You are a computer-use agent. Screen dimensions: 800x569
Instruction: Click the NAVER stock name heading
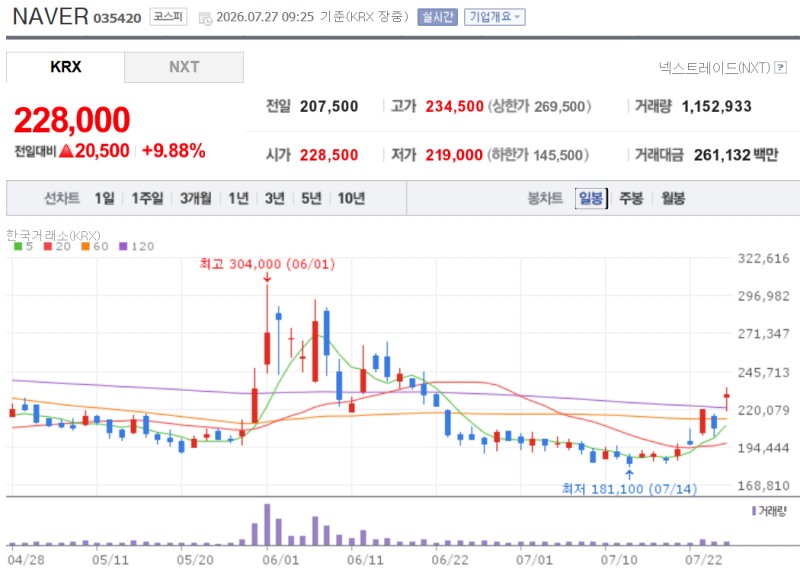50,17
